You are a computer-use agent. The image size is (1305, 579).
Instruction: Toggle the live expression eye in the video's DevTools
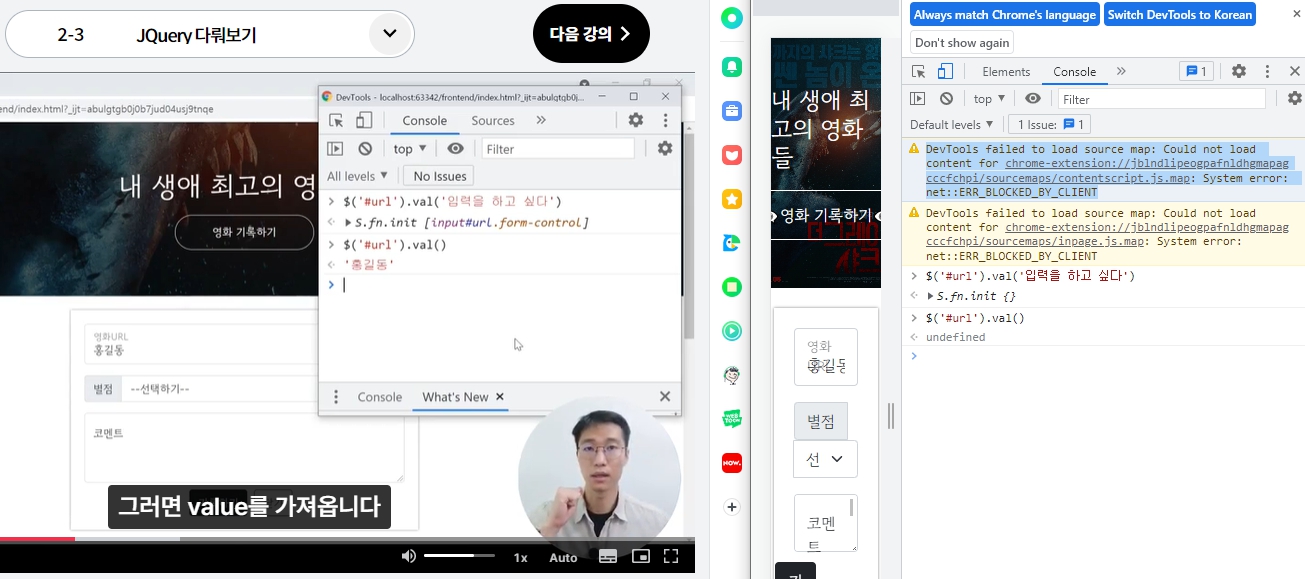(456, 148)
